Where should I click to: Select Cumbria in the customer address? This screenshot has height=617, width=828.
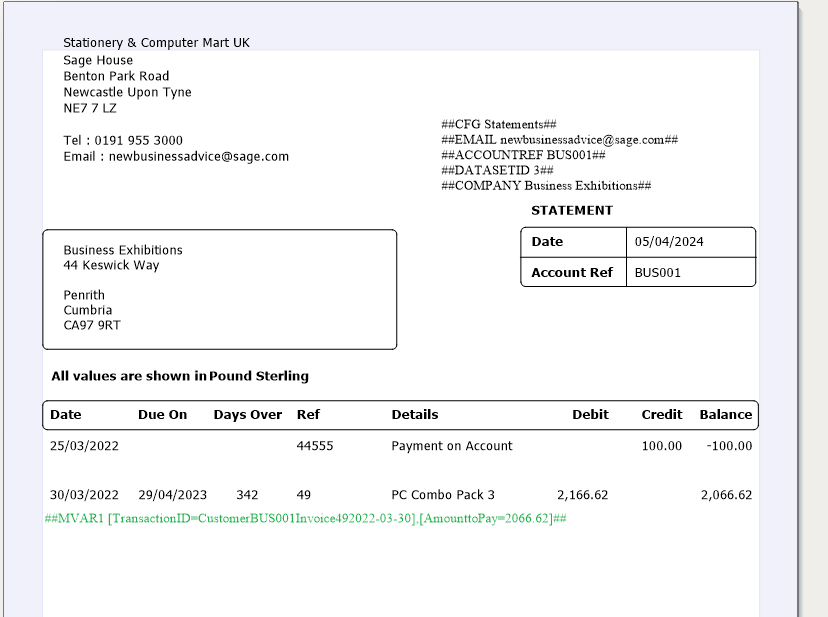pos(88,310)
